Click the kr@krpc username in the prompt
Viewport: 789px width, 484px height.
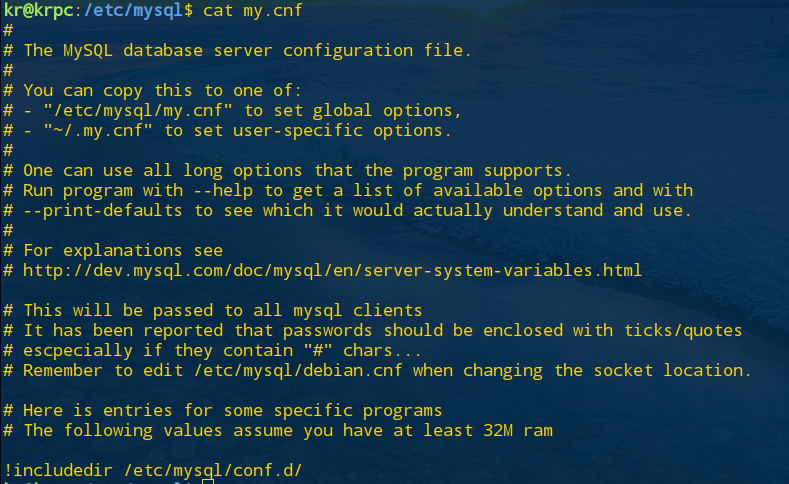[x=38, y=10]
